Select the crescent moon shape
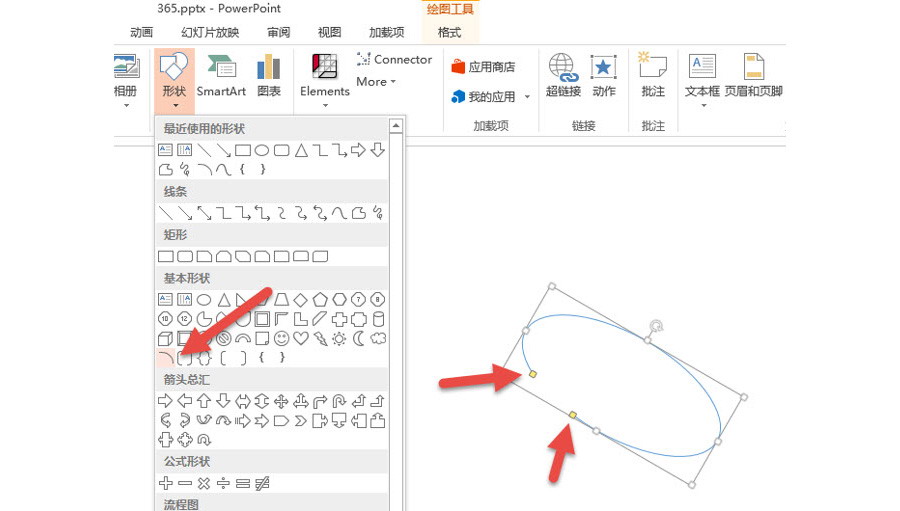This screenshot has height=511, width=900. 358,339
